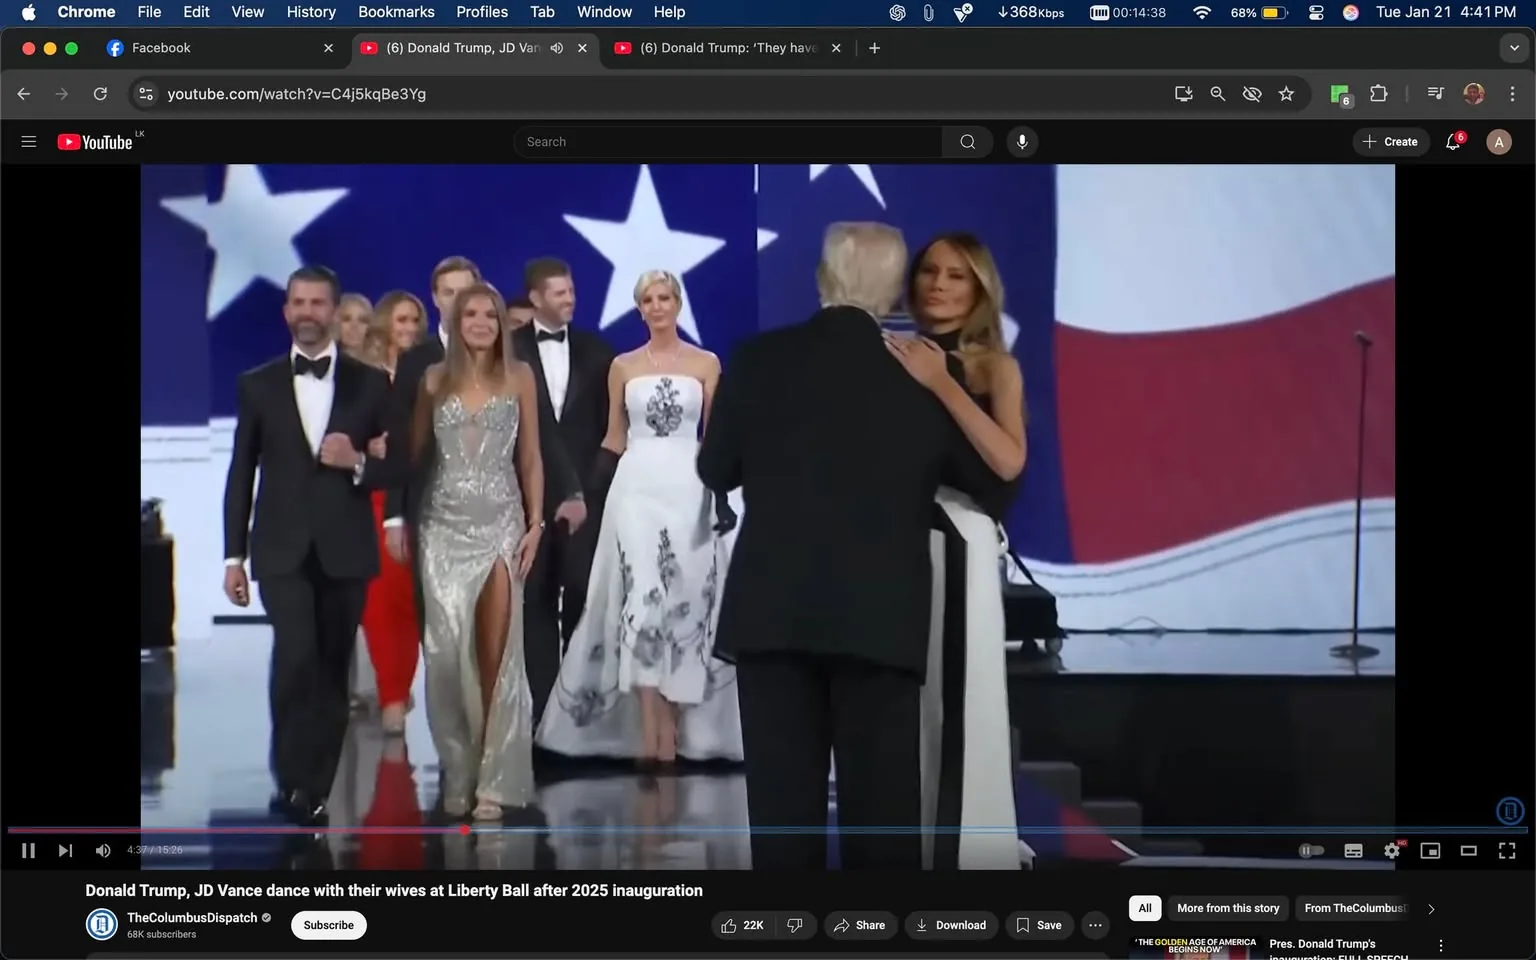
Task: Expand the hamburger guide menu
Action: pyautogui.click(x=28, y=141)
